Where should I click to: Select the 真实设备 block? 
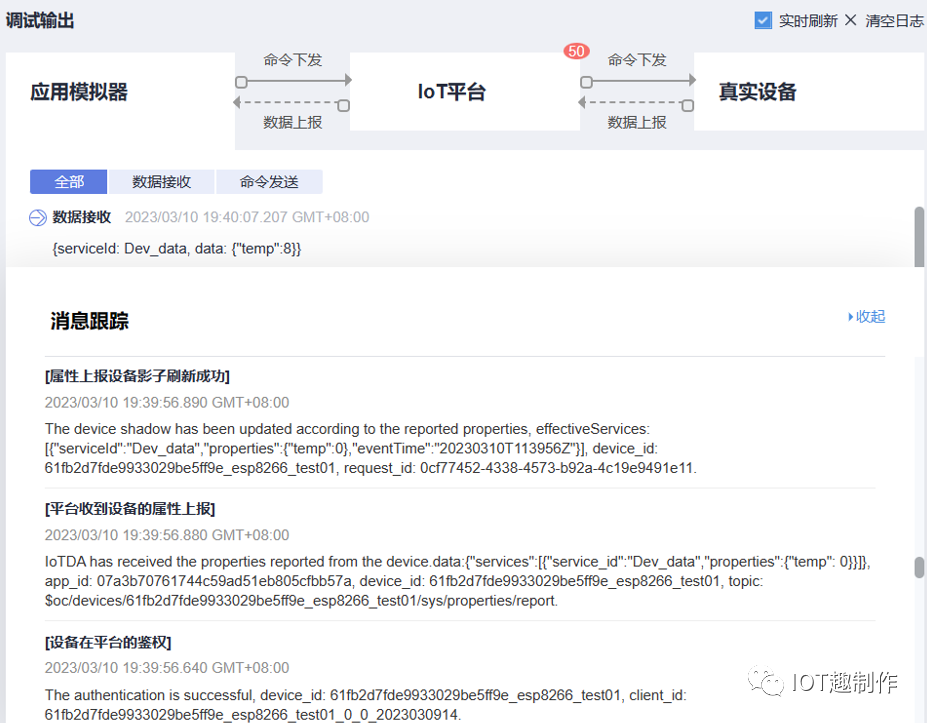pos(757,92)
